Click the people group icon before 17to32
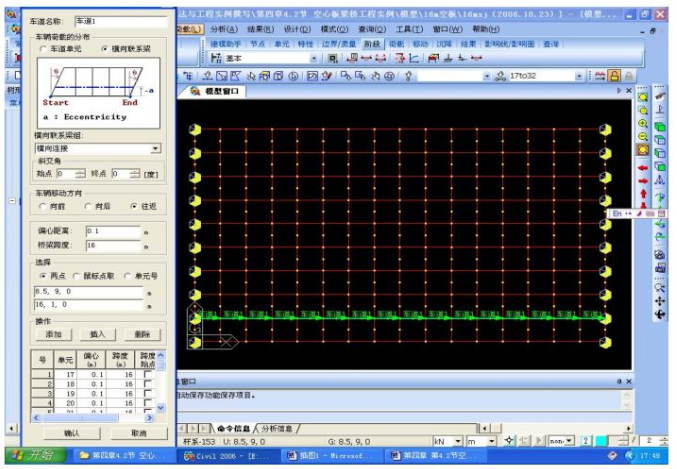The image size is (677, 469). (500, 76)
